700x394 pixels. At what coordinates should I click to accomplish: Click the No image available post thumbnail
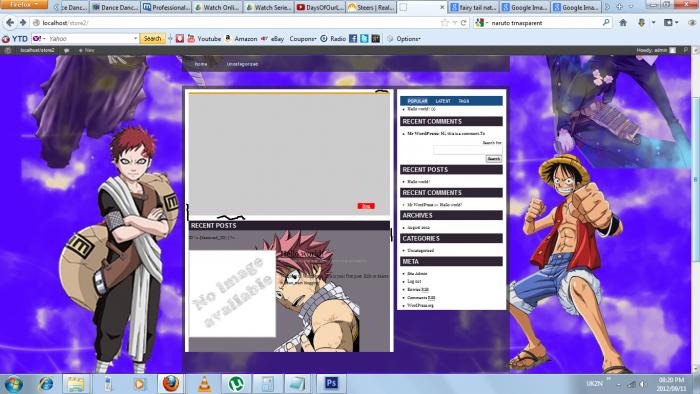pyautogui.click(x=232, y=294)
